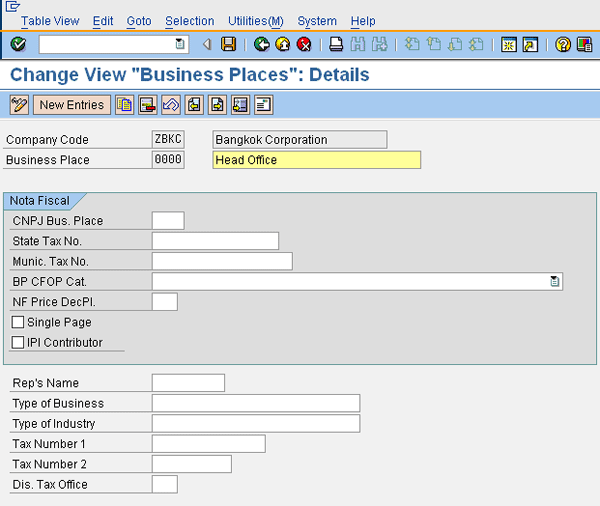This screenshot has height=506, width=600.
Task: Click the Copy As icon beside New Entries
Action: point(124,104)
